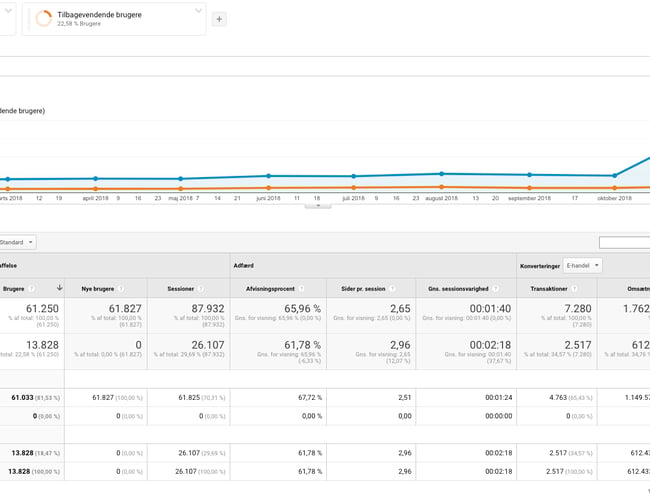The image size is (650, 500).
Task: Click the June 2018 orange line data point
Action: (x=268, y=188)
